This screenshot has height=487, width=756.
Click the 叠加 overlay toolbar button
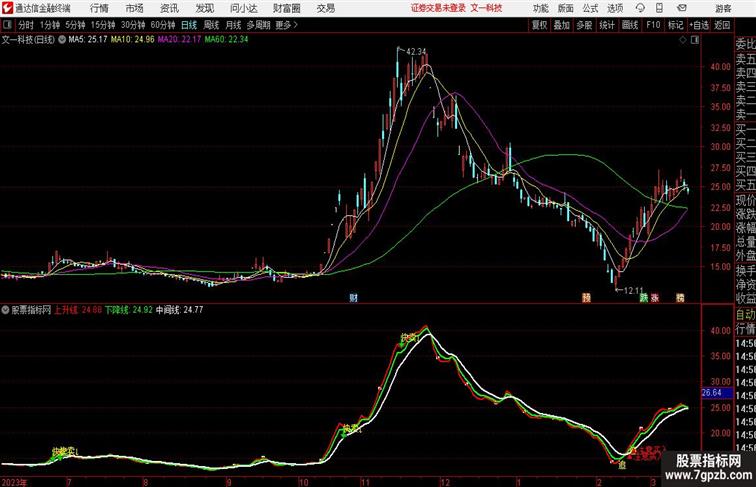tap(561, 25)
